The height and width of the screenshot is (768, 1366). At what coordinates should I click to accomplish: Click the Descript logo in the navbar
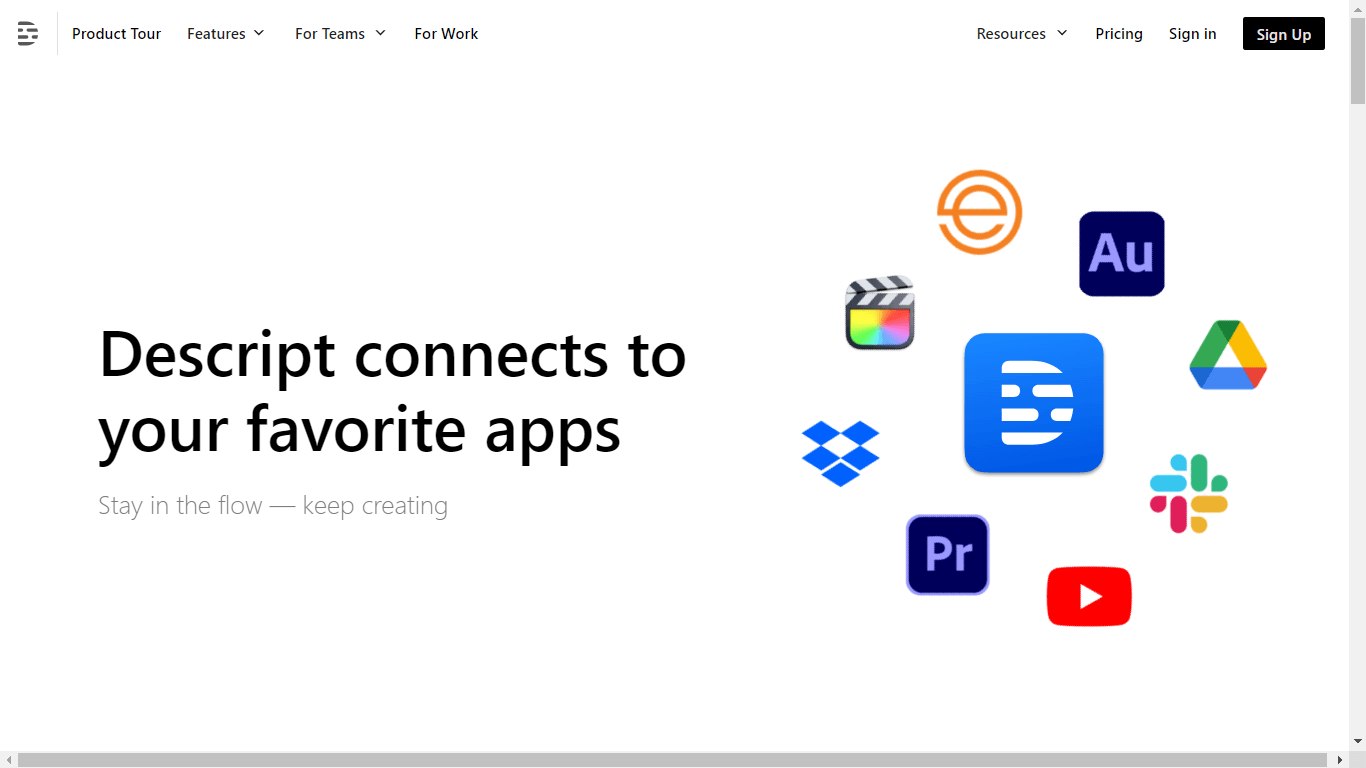28,34
